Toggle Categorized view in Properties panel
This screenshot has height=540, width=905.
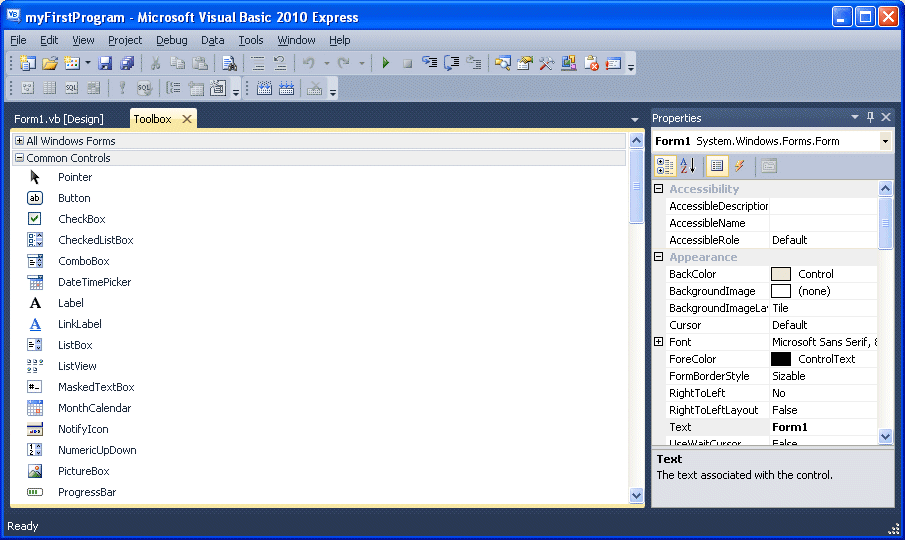665,166
